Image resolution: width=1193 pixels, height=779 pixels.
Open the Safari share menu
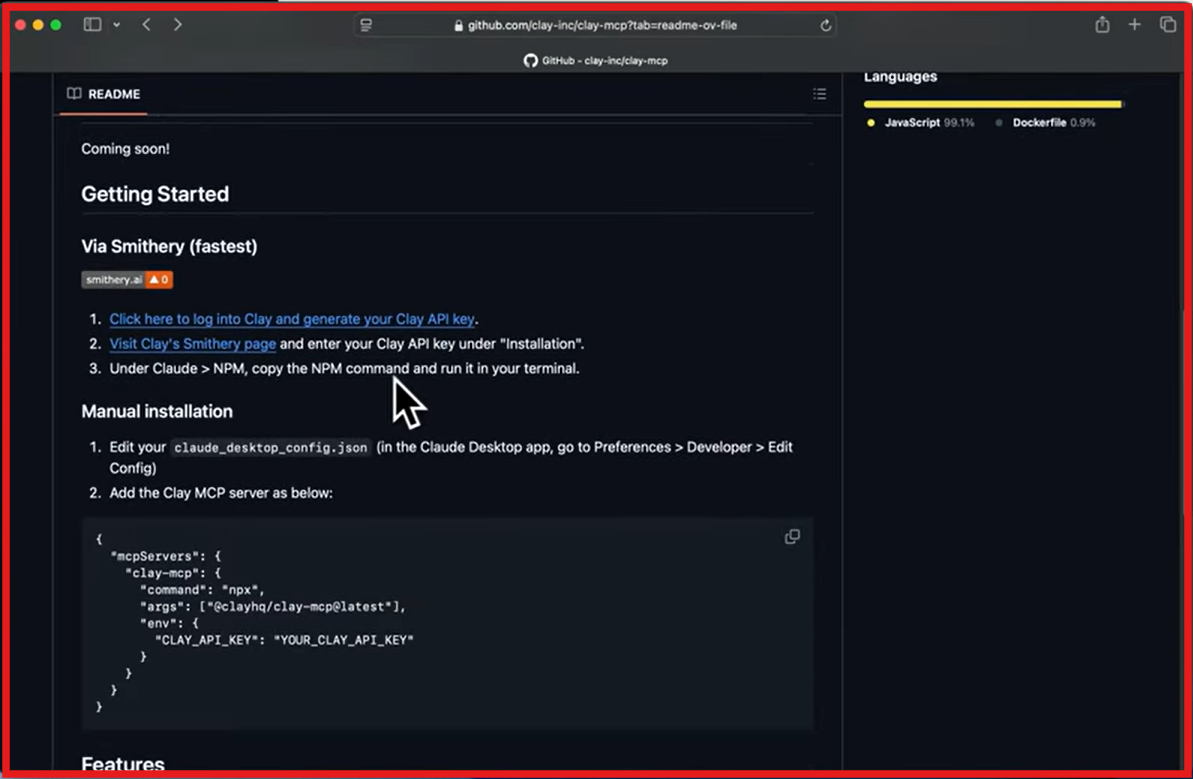click(x=1102, y=24)
